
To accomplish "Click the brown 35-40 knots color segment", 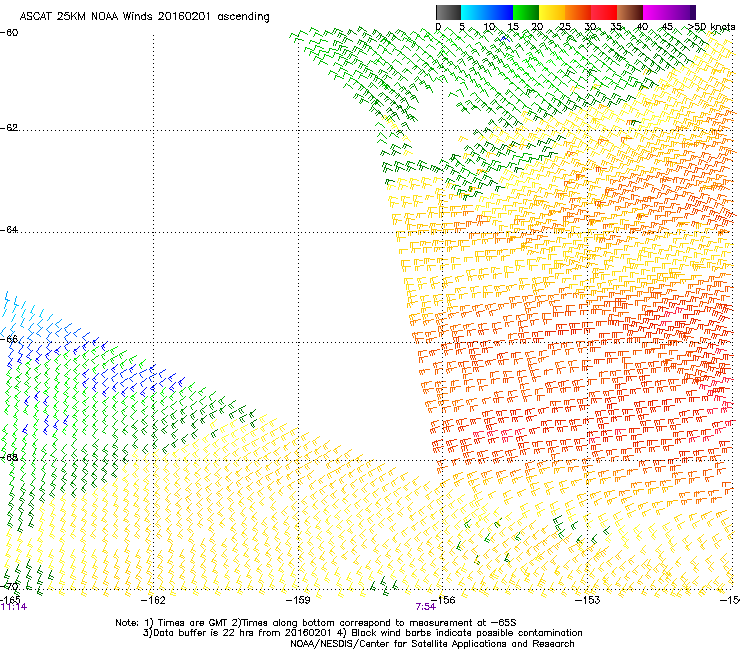I will (630, 12).
